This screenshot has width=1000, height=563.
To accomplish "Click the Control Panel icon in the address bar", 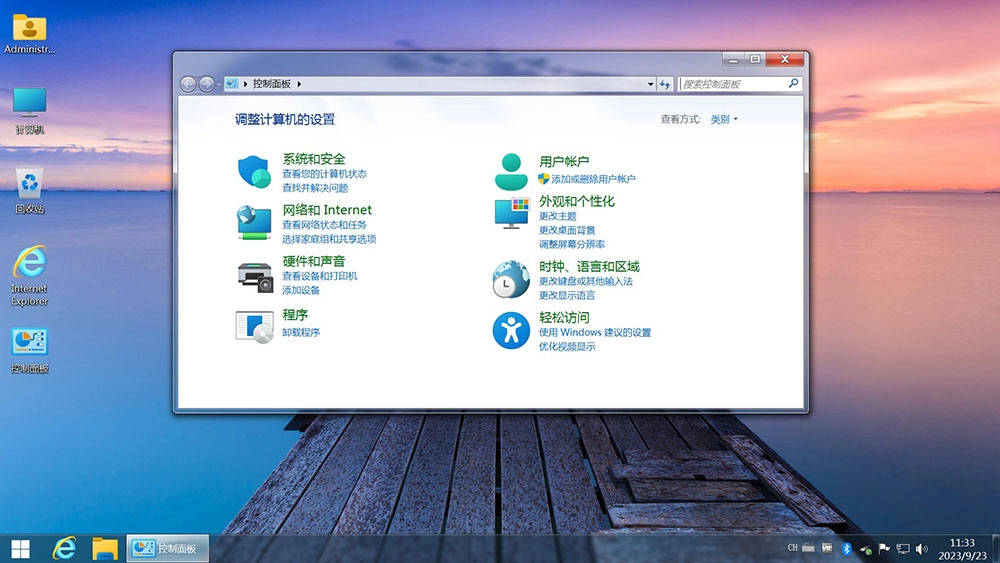I will [232, 84].
